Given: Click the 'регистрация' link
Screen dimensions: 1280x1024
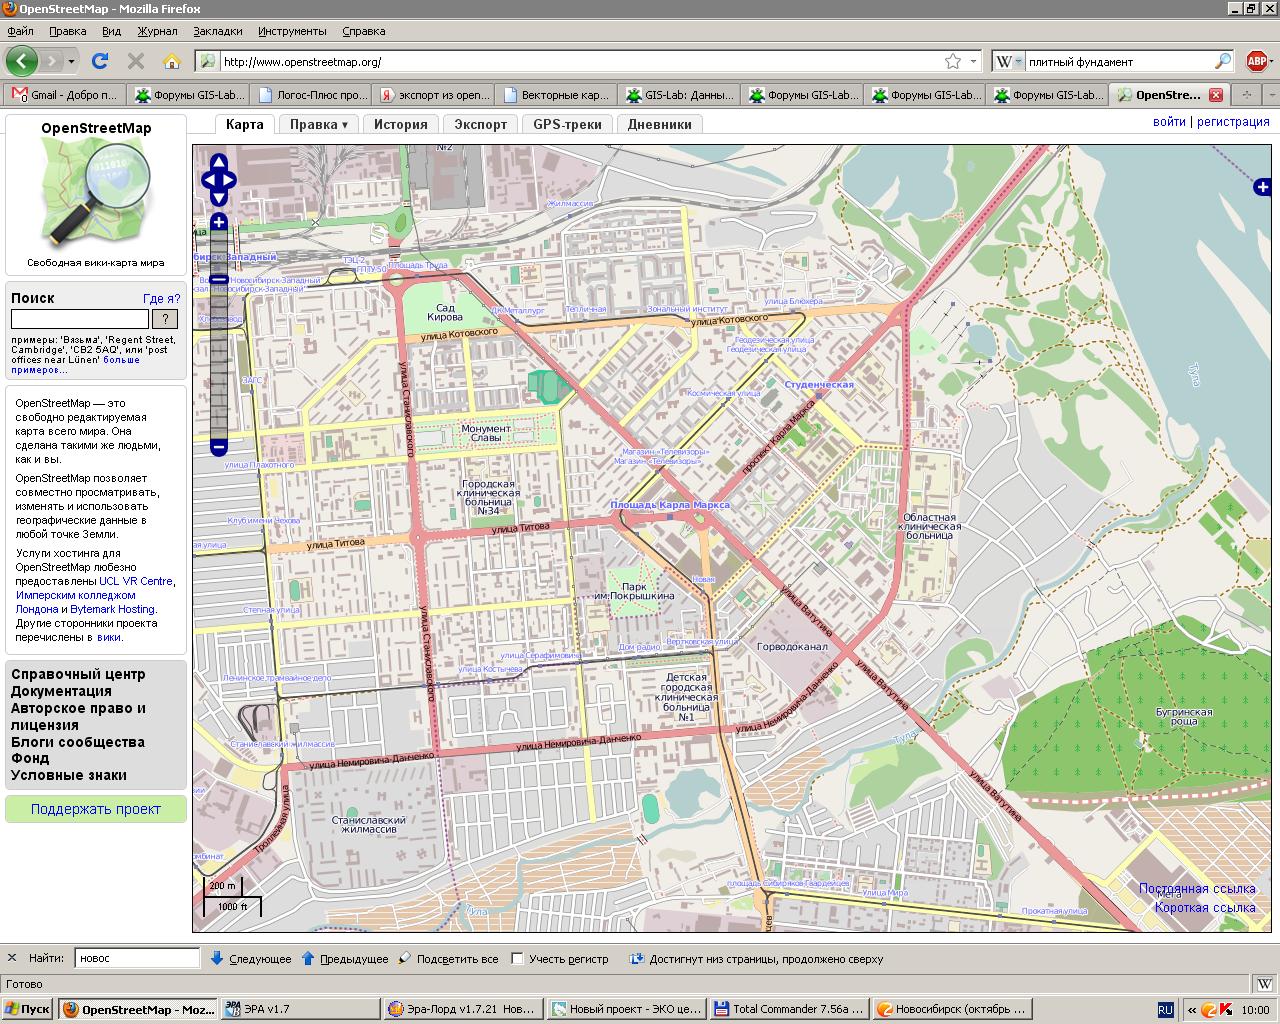Looking at the screenshot, I should click(x=1233, y=122).
